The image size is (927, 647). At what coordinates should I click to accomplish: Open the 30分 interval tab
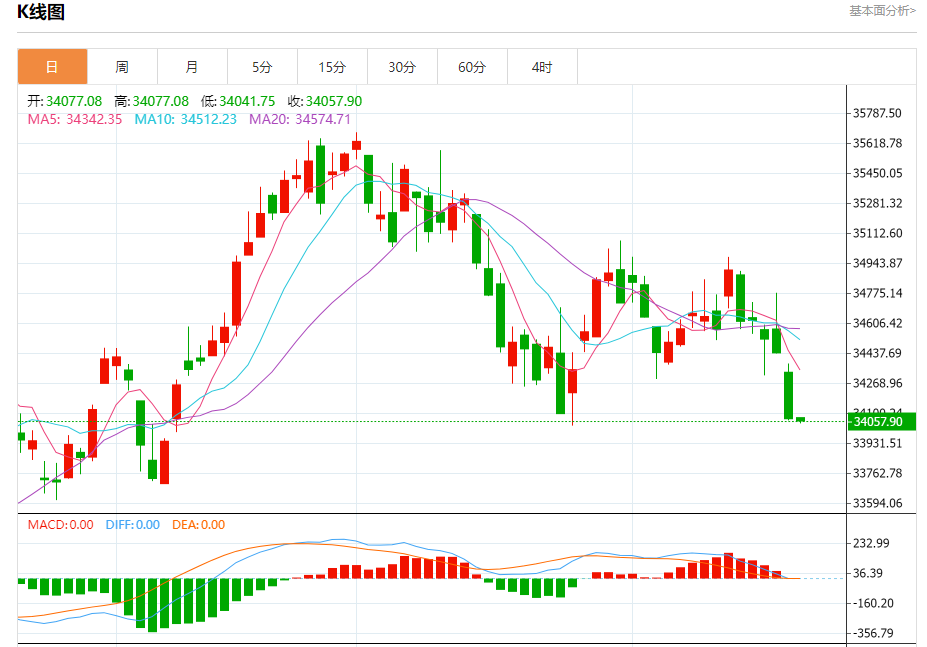click(402, 67)
